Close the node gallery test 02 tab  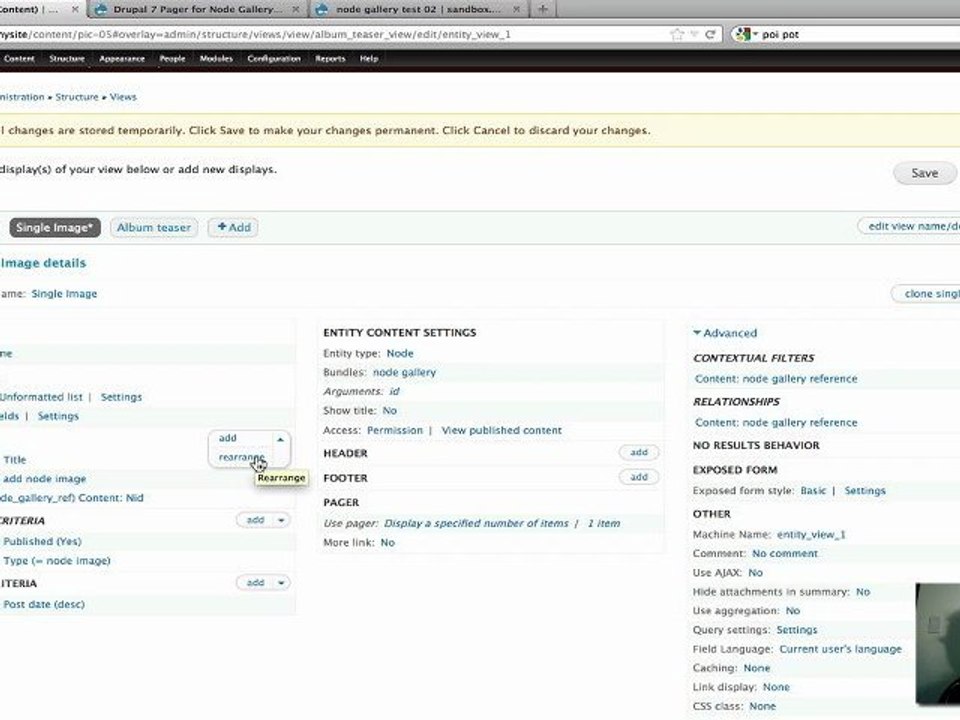[517, 10]
